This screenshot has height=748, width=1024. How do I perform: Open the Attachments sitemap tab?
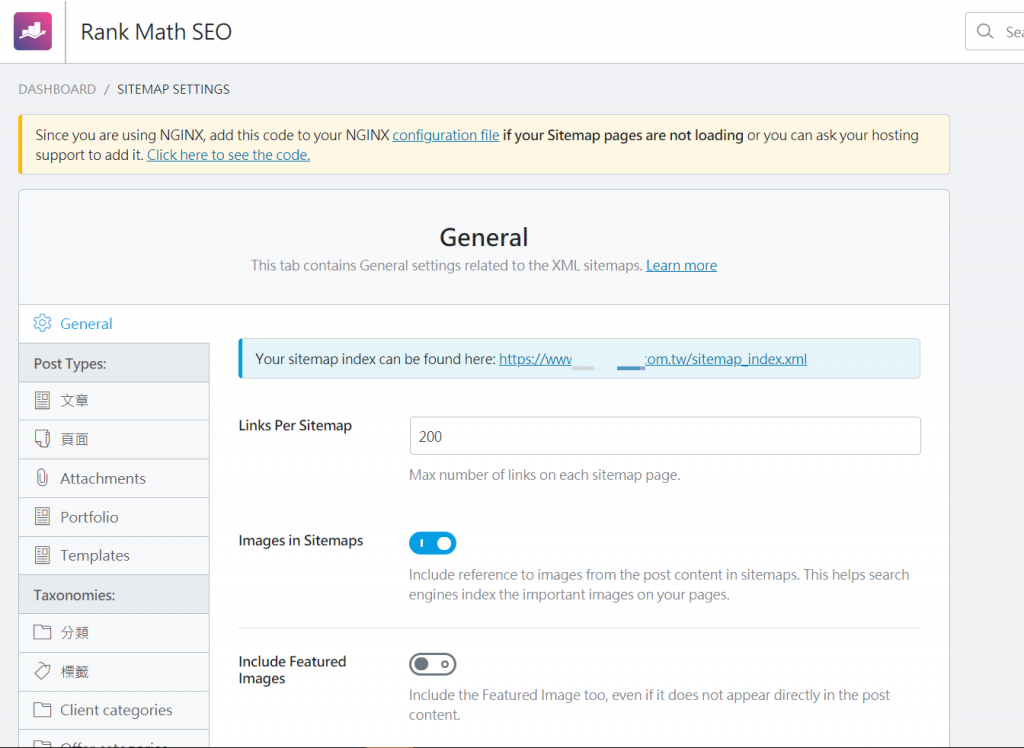click(x=114, y=478)
